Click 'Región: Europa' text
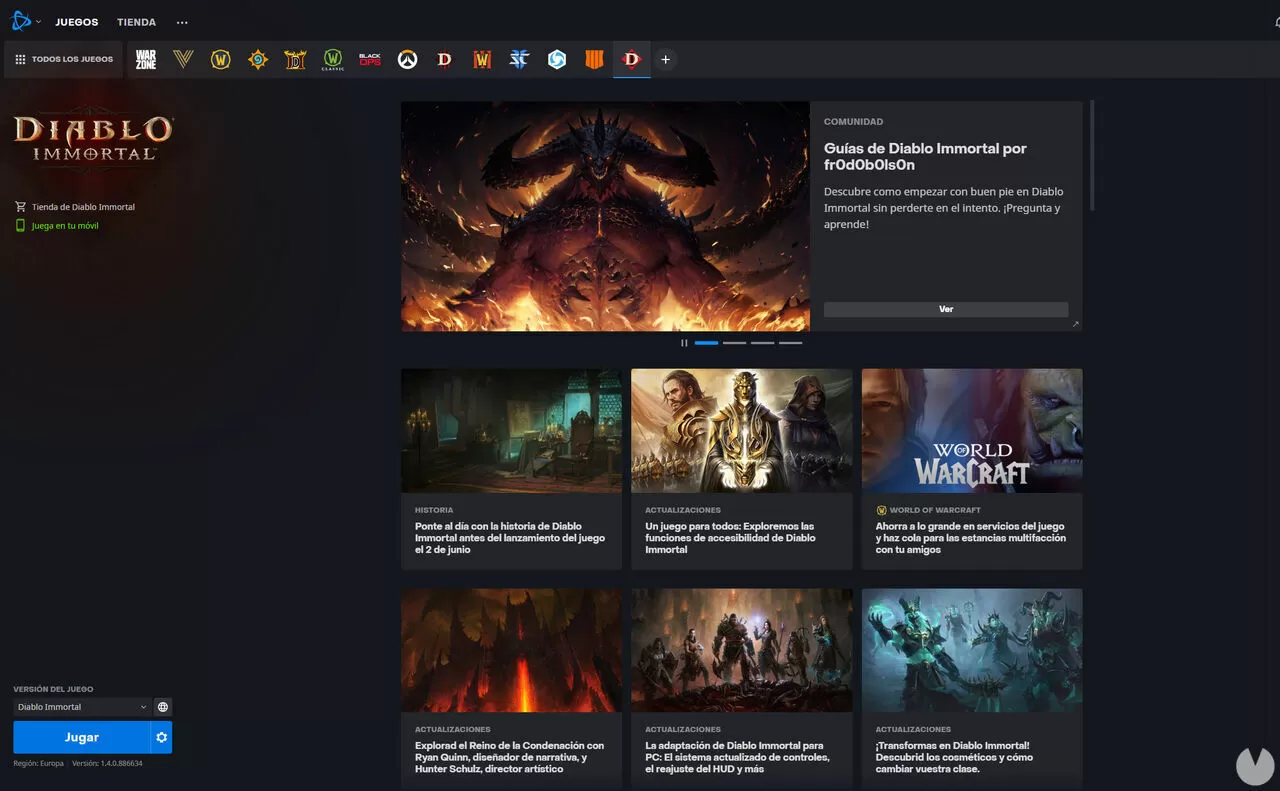The width and height of the screenshot is (1280, 791). click(x=38, y=763)
